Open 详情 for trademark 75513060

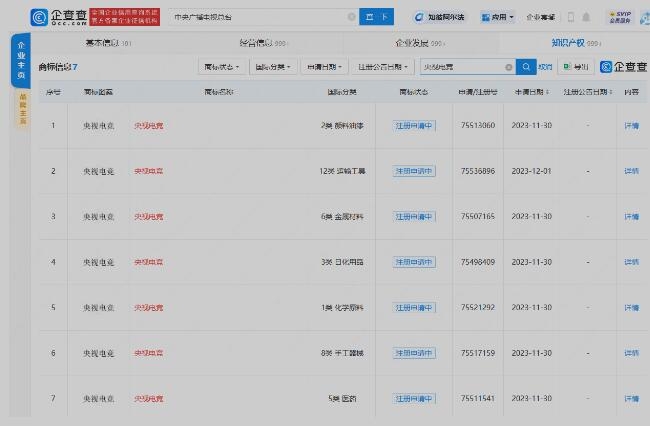[x=631, y=126]
